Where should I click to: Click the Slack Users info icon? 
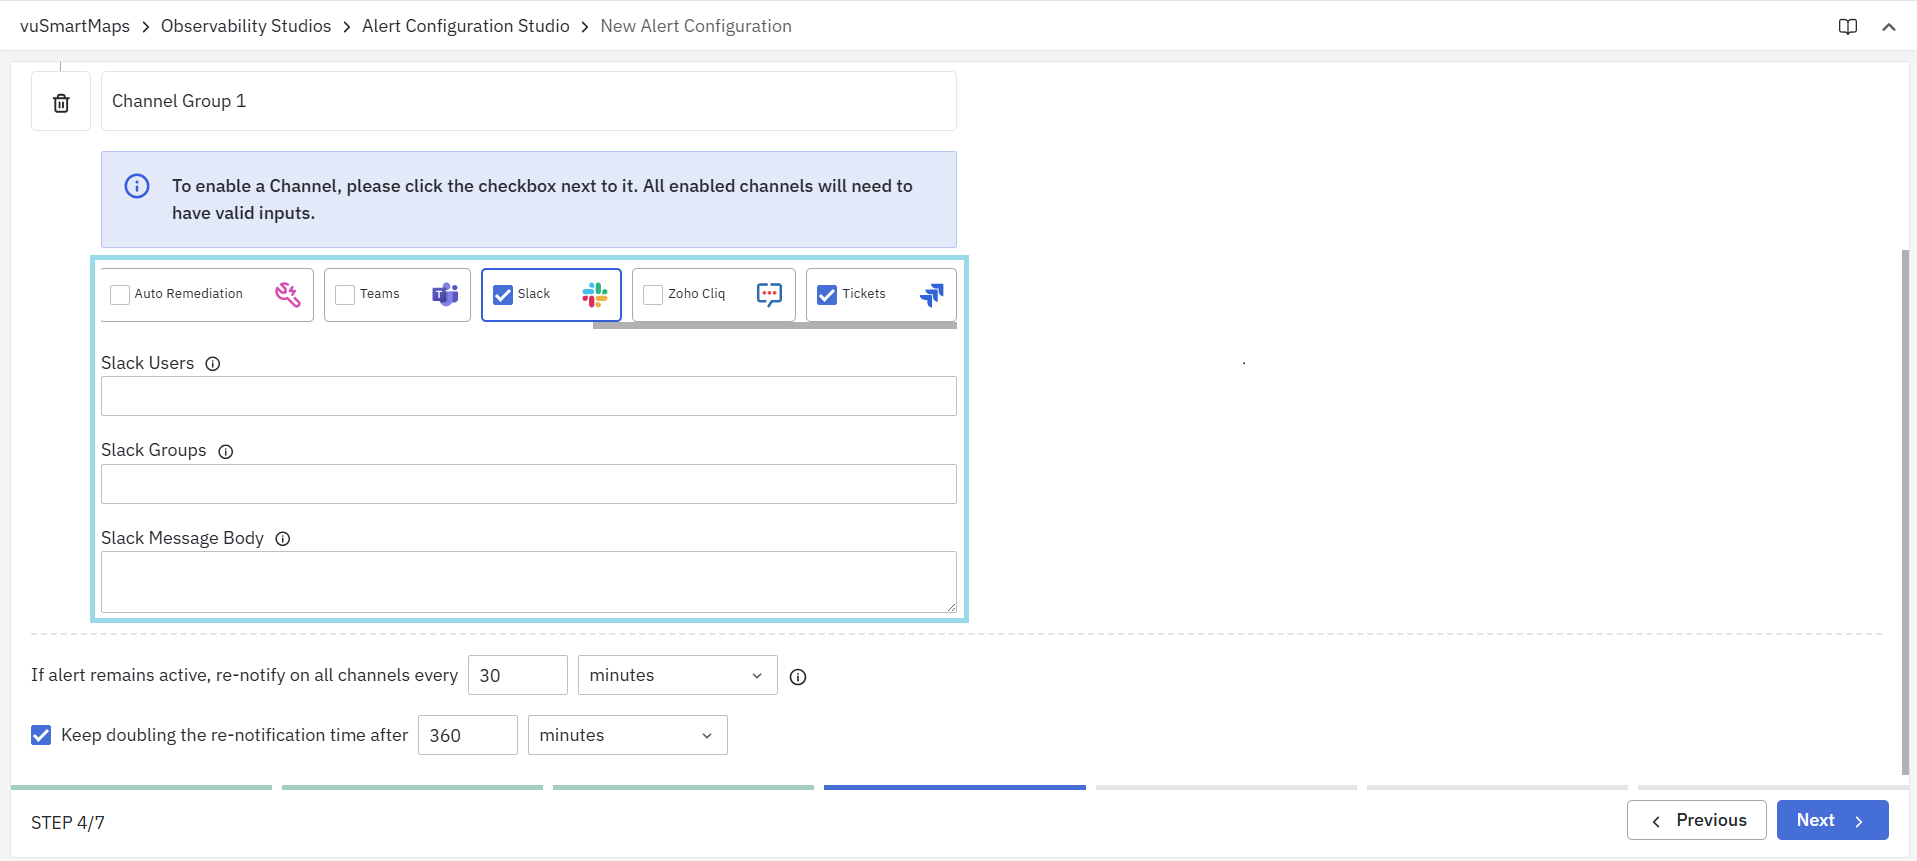pyautogui.click(x=213, y=364)
